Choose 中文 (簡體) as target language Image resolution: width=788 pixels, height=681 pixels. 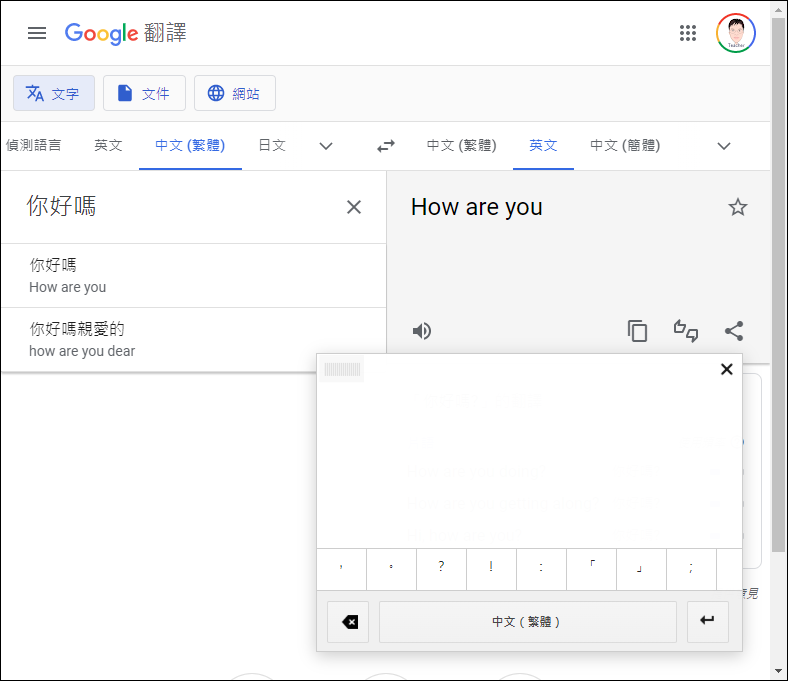[625, 146]
